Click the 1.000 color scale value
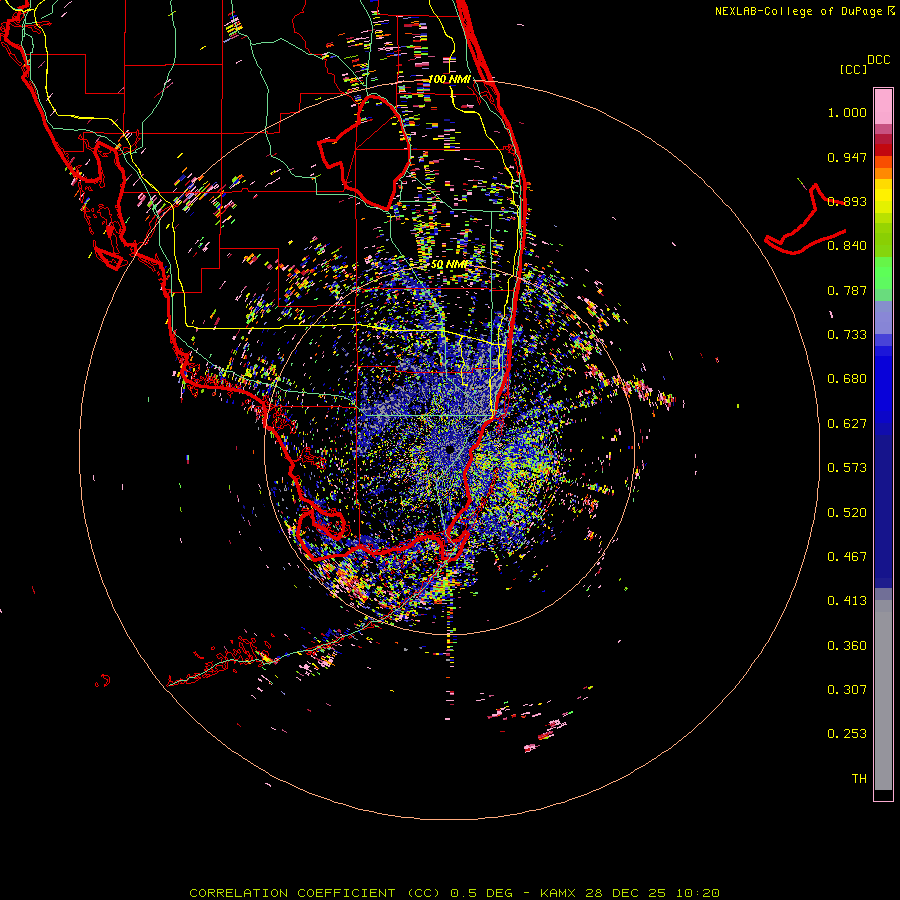The image size is (900, 900). coord(847,112)
